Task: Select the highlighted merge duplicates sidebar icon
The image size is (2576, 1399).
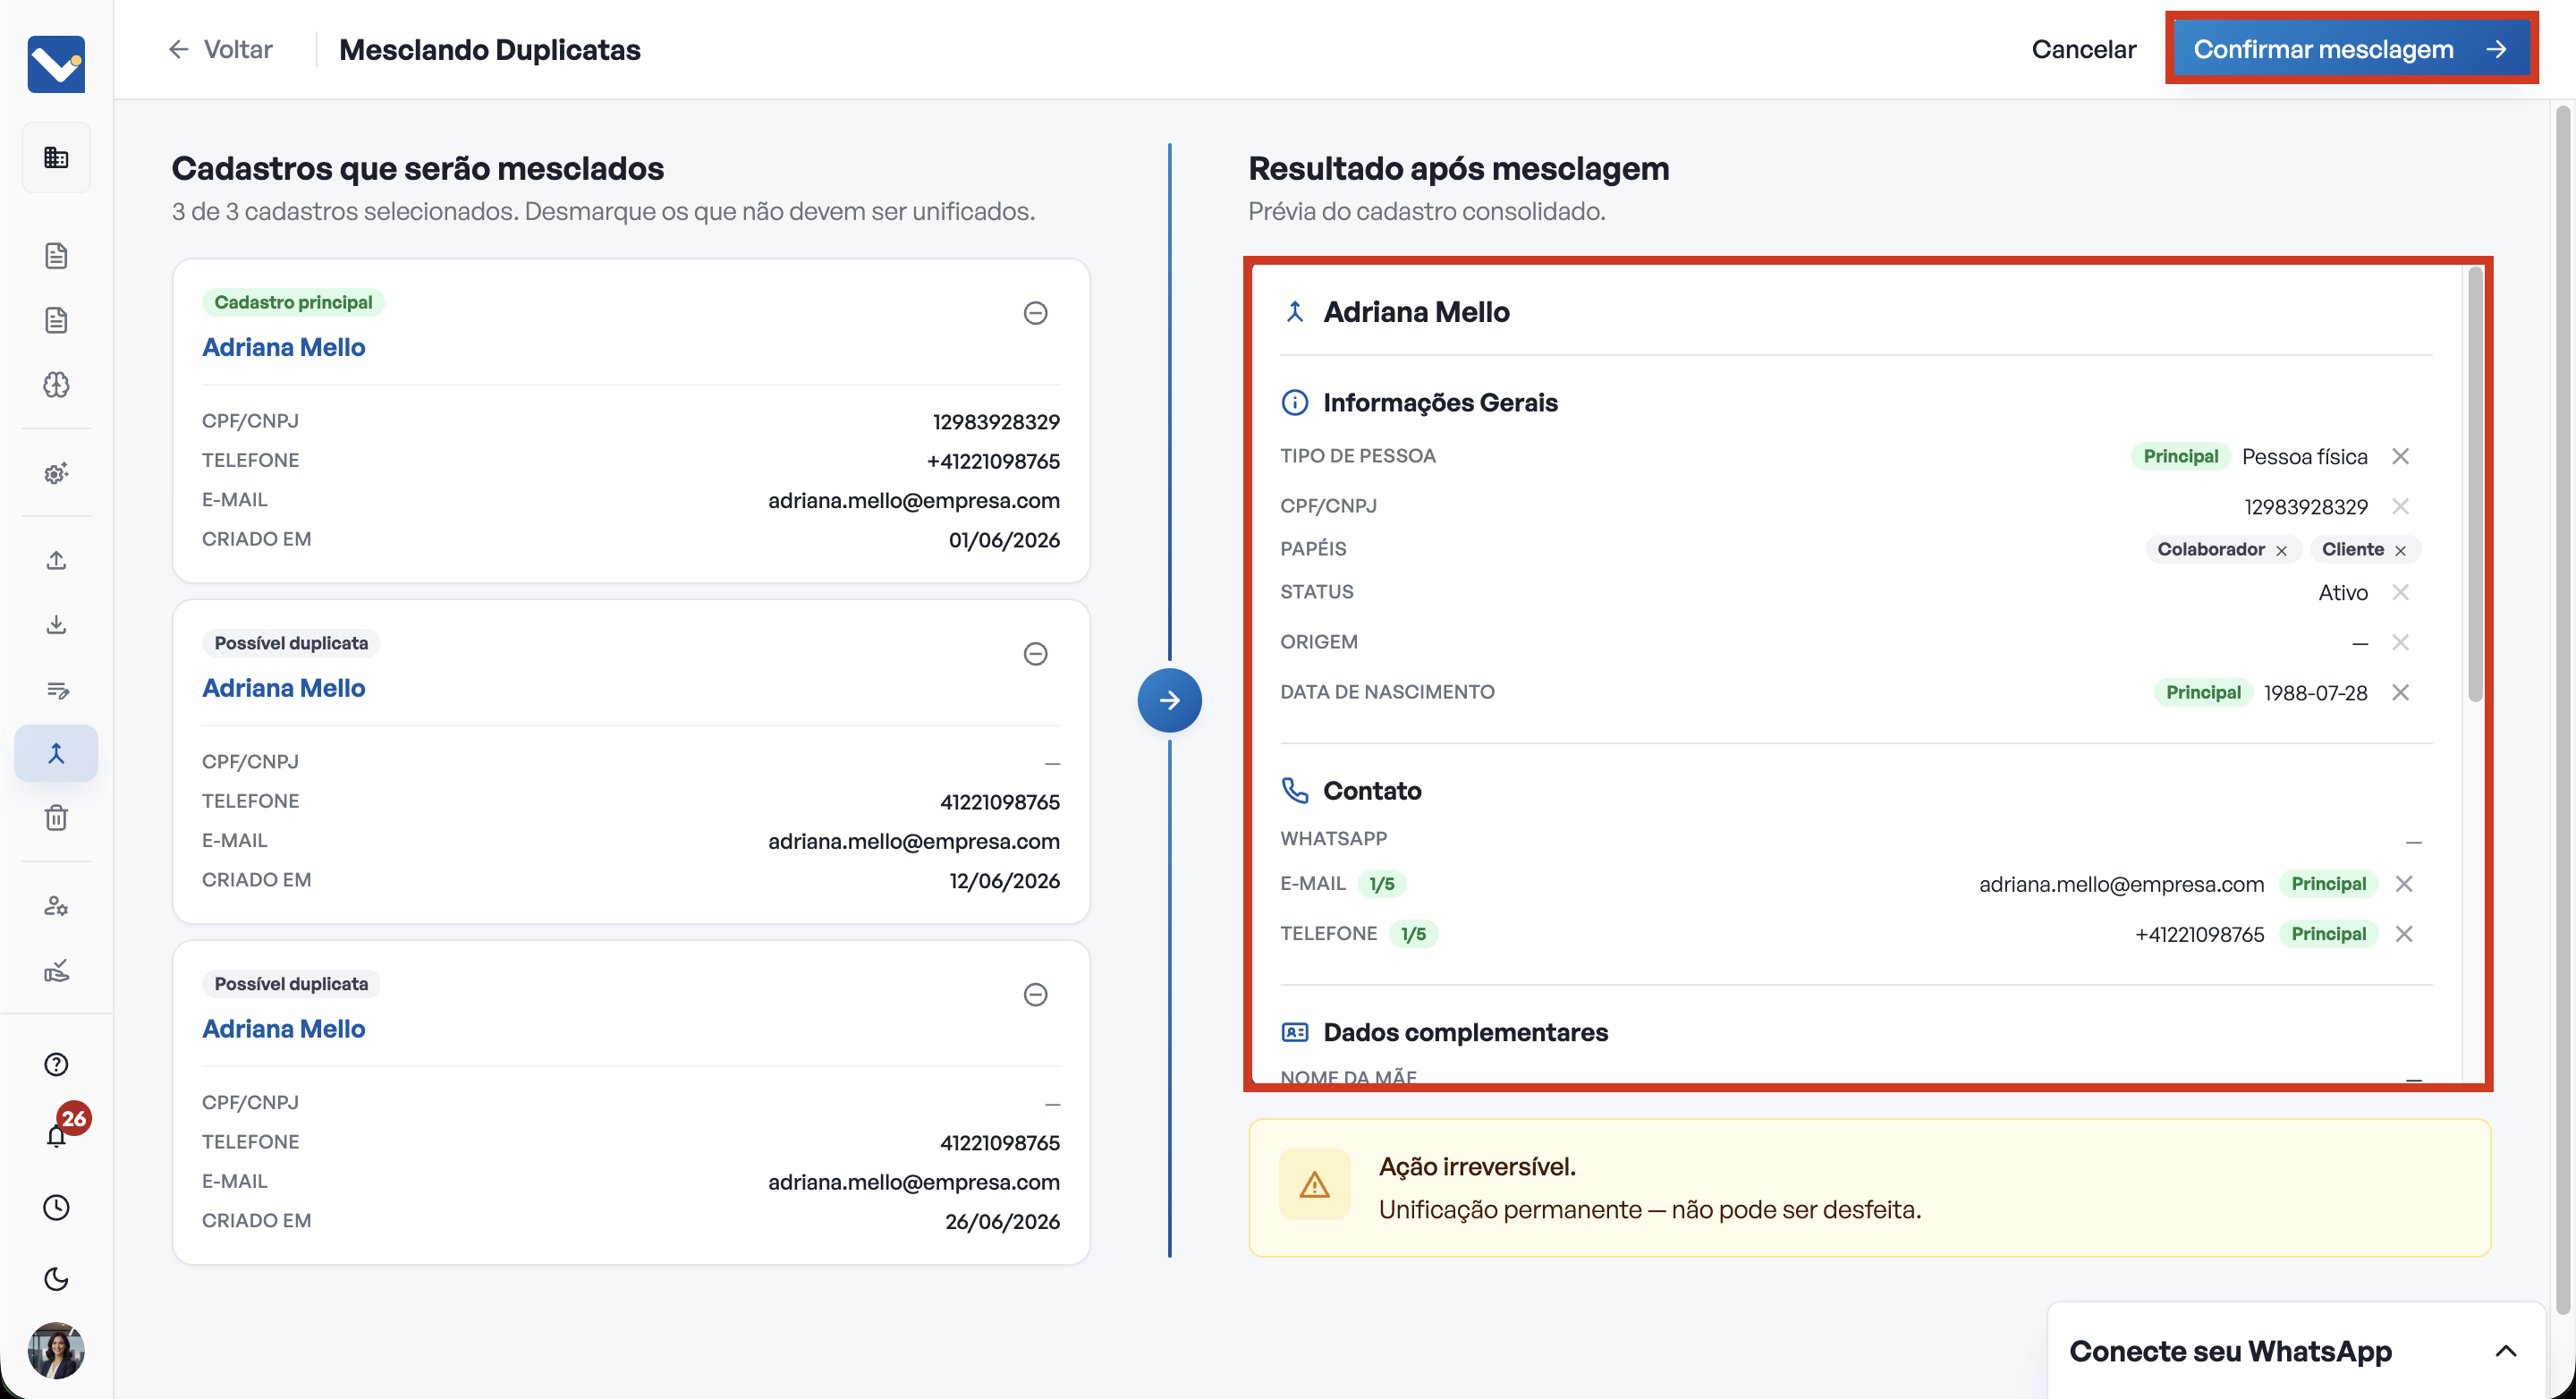Action: click(x=56, y=753)
